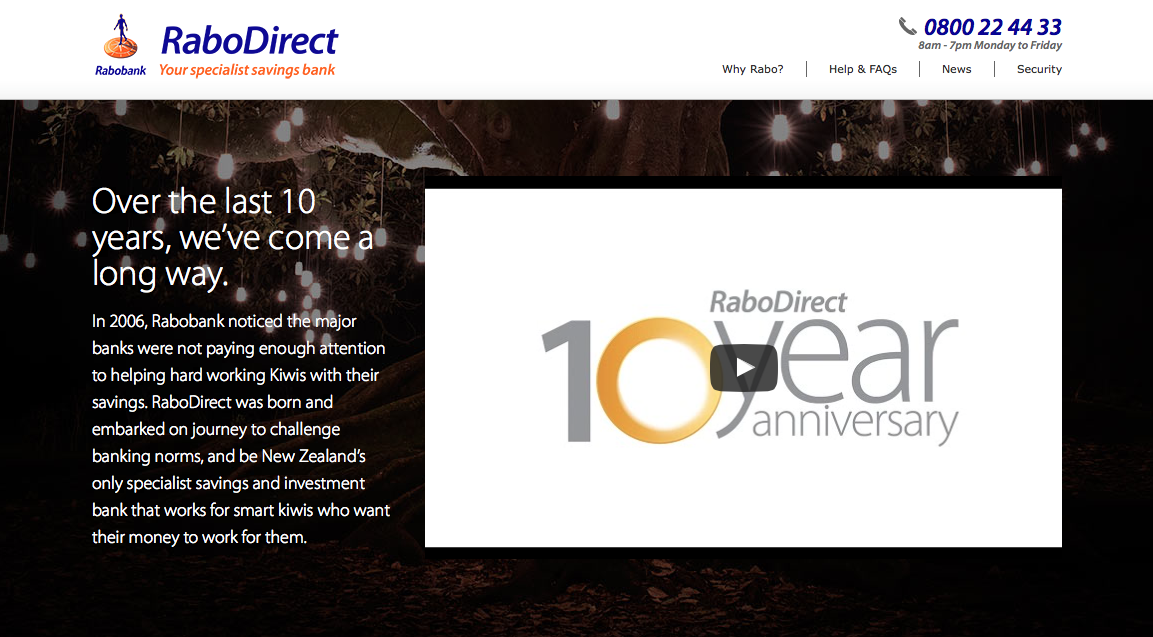This screenshot has width=1153, height=637.
Task: Open the Why Rabo? menu item
Action: pos(752,69)
